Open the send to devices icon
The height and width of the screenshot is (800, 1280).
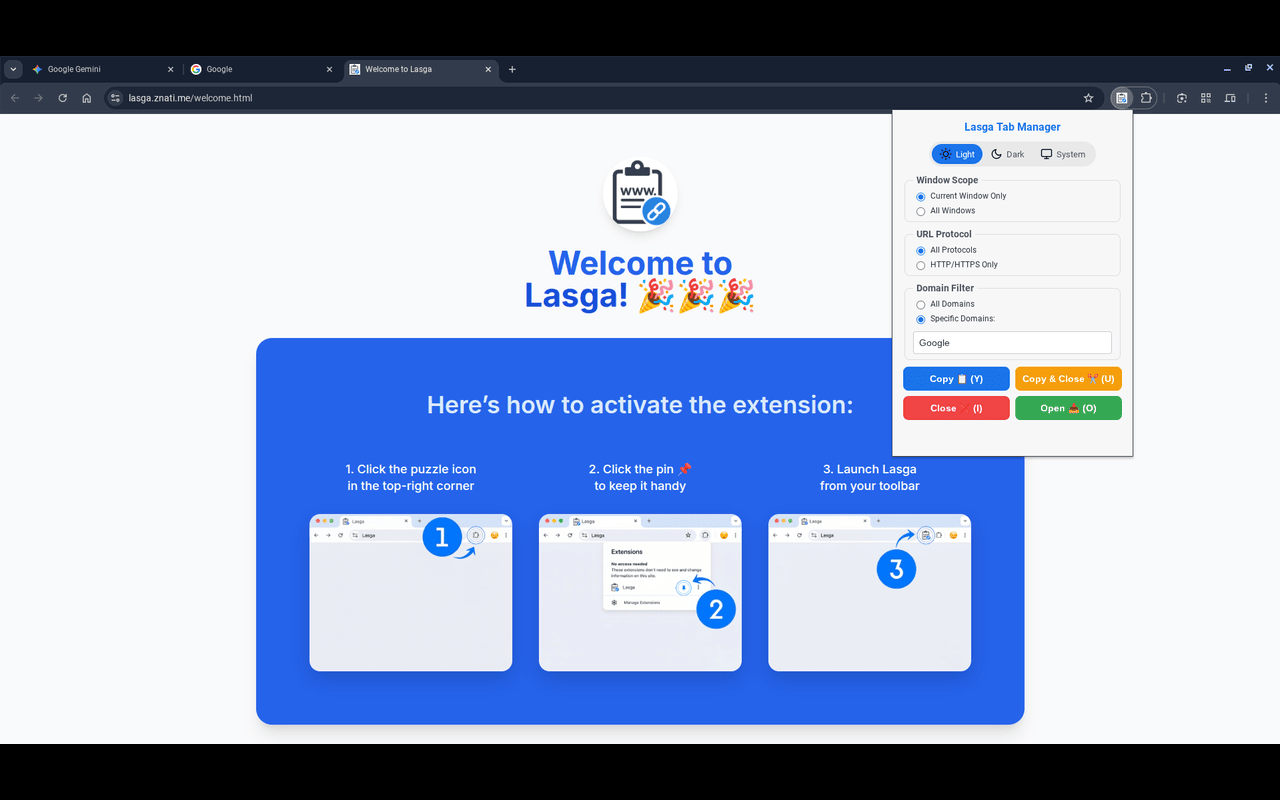[1230, 98]
